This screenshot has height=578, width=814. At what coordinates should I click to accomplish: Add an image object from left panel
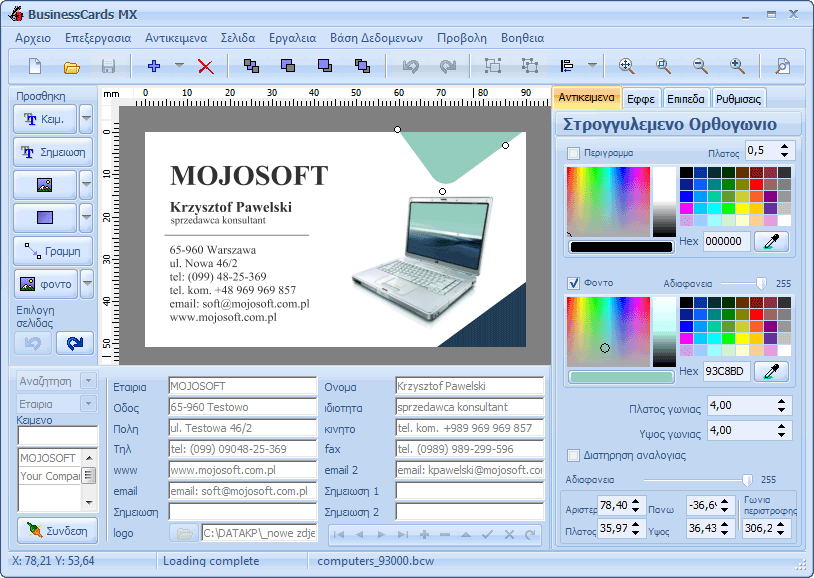[x=45, y=185]
